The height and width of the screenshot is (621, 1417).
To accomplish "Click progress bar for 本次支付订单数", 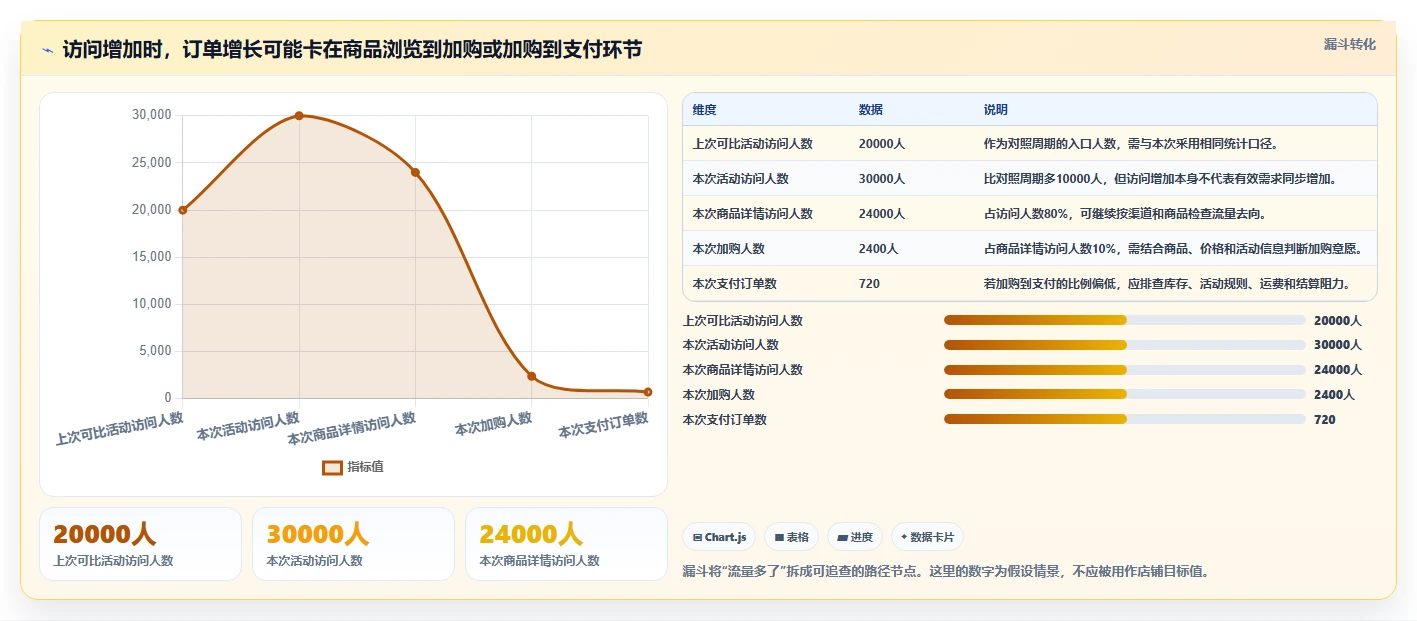I will (1125, 419).
